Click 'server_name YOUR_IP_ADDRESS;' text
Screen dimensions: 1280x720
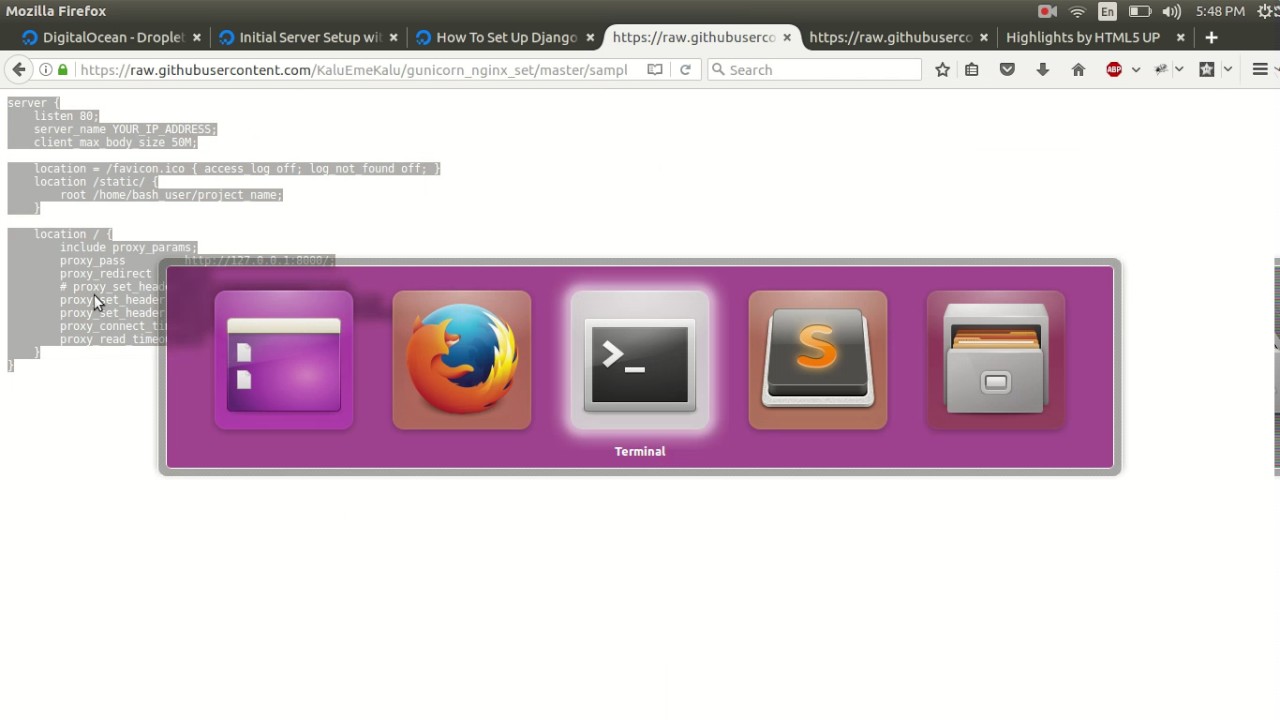point(125,129)
